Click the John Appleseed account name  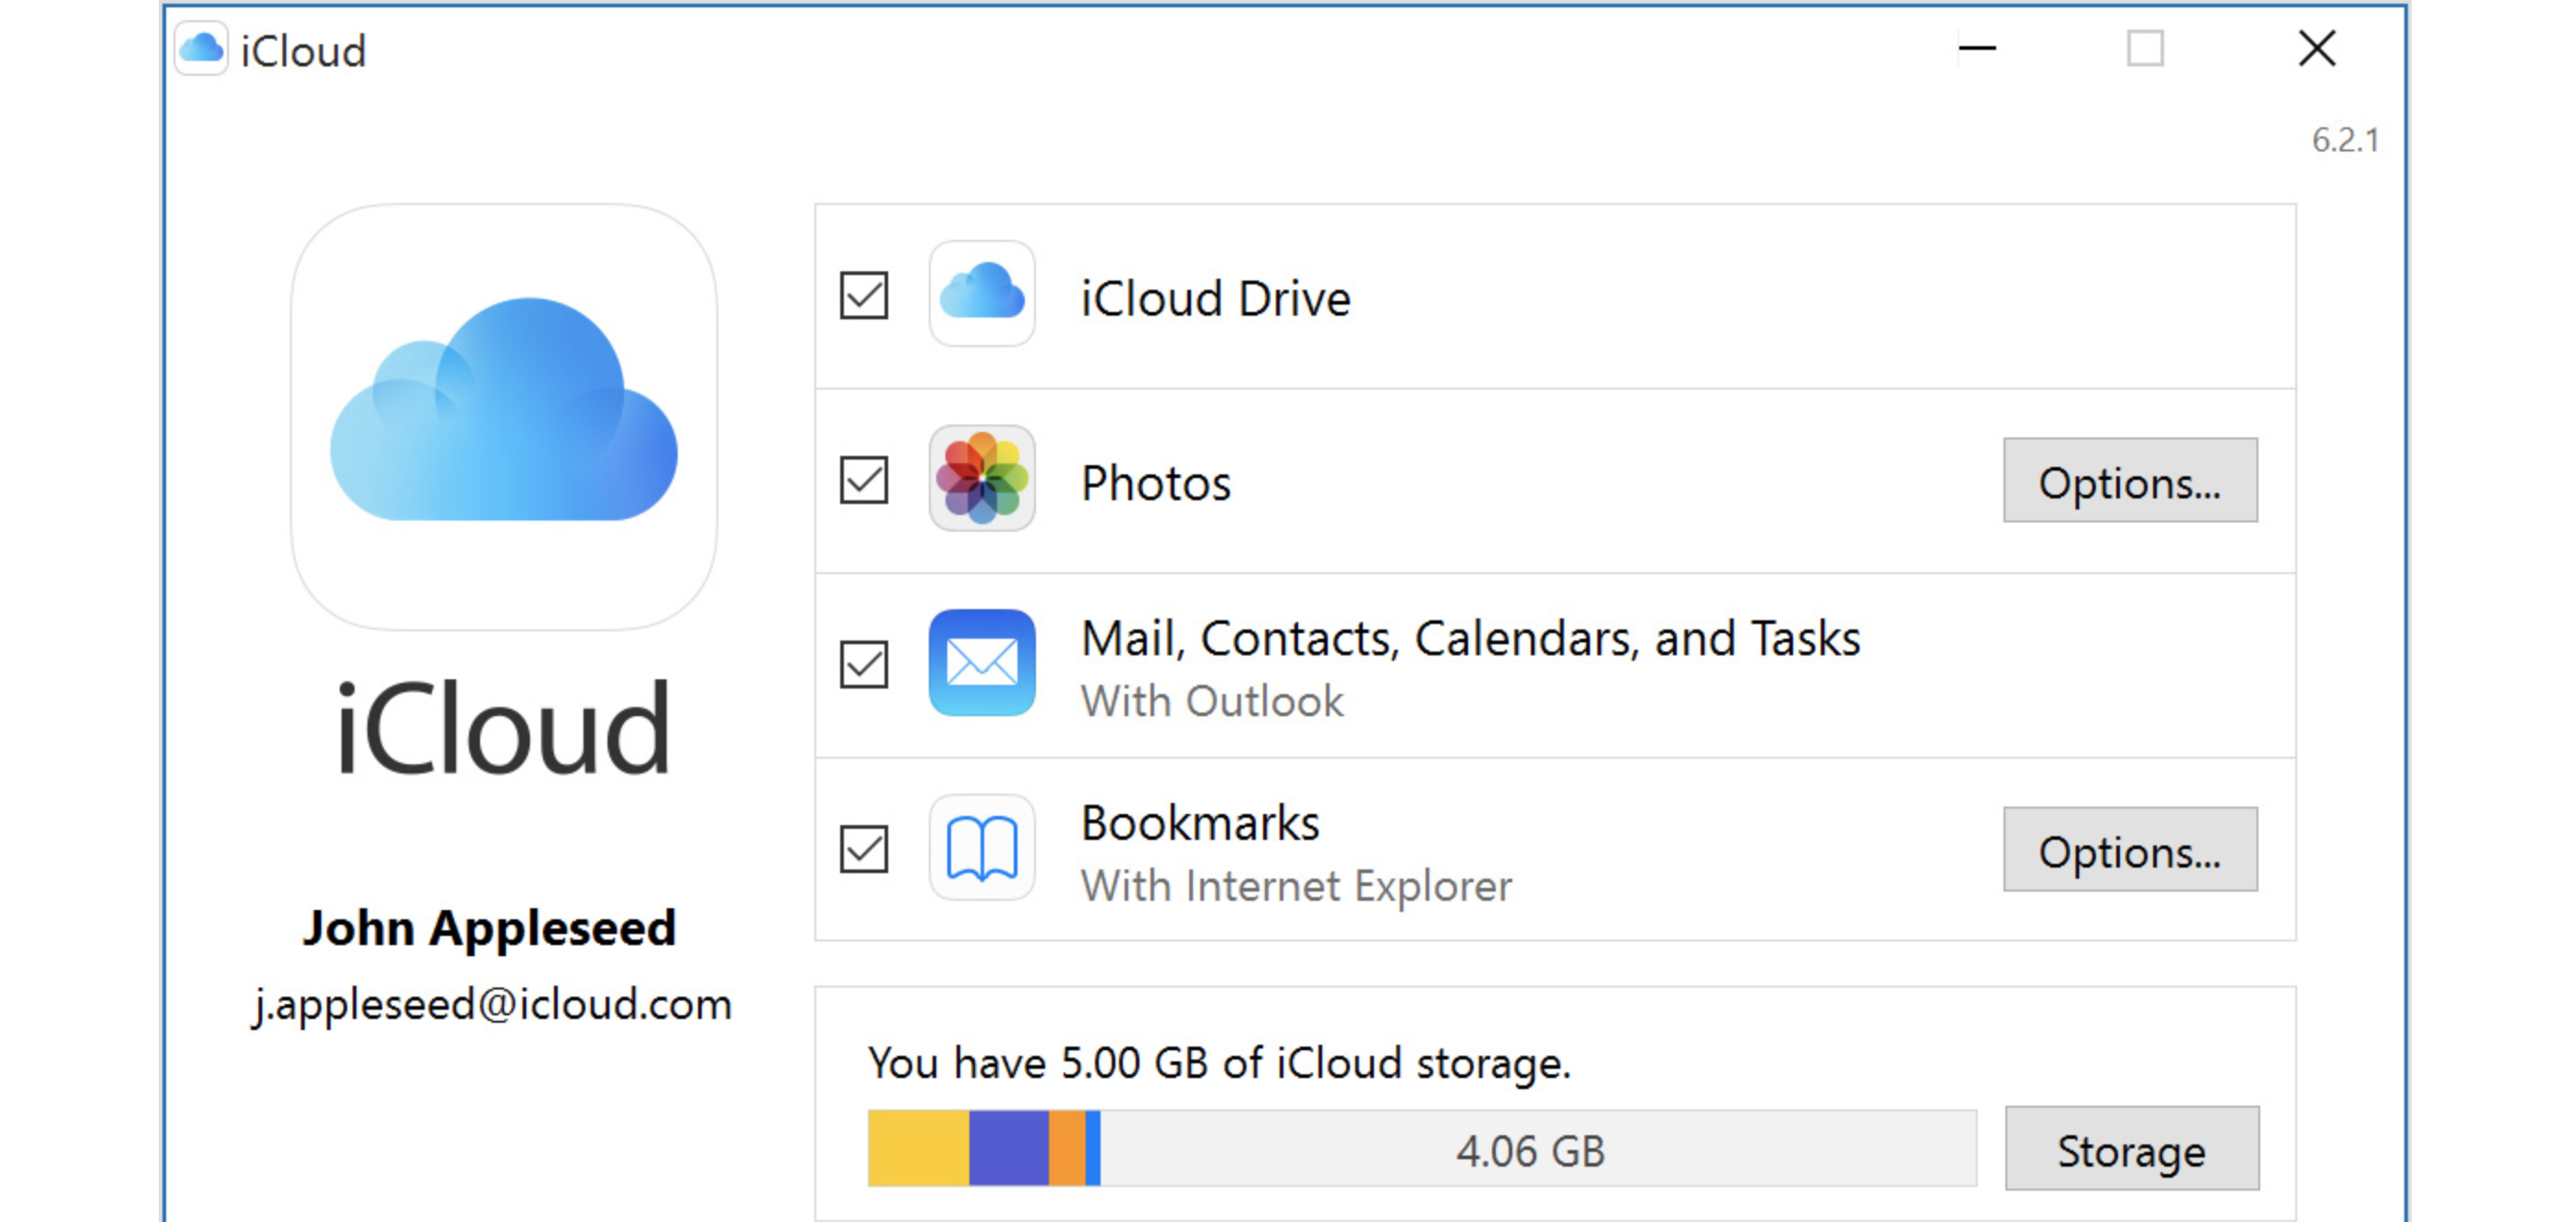490,927
